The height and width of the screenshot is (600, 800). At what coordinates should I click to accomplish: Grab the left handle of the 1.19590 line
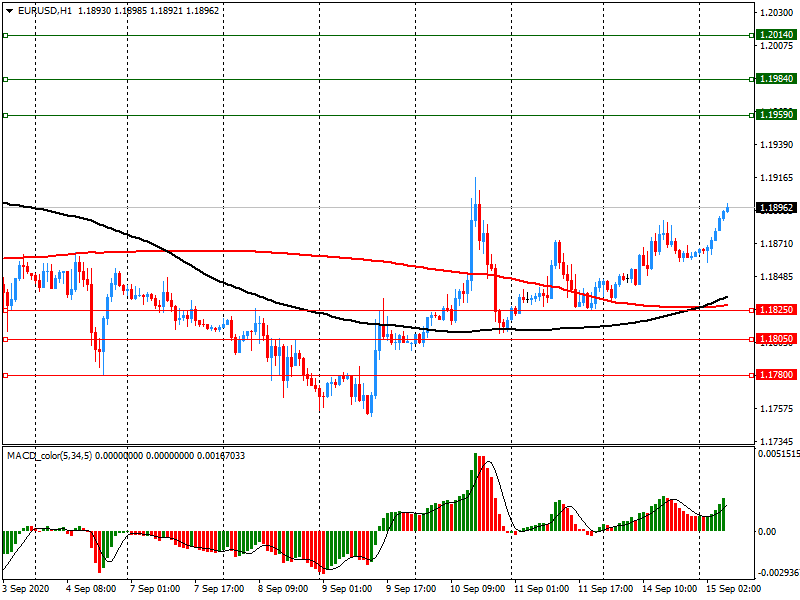click(x=6, y=116)
